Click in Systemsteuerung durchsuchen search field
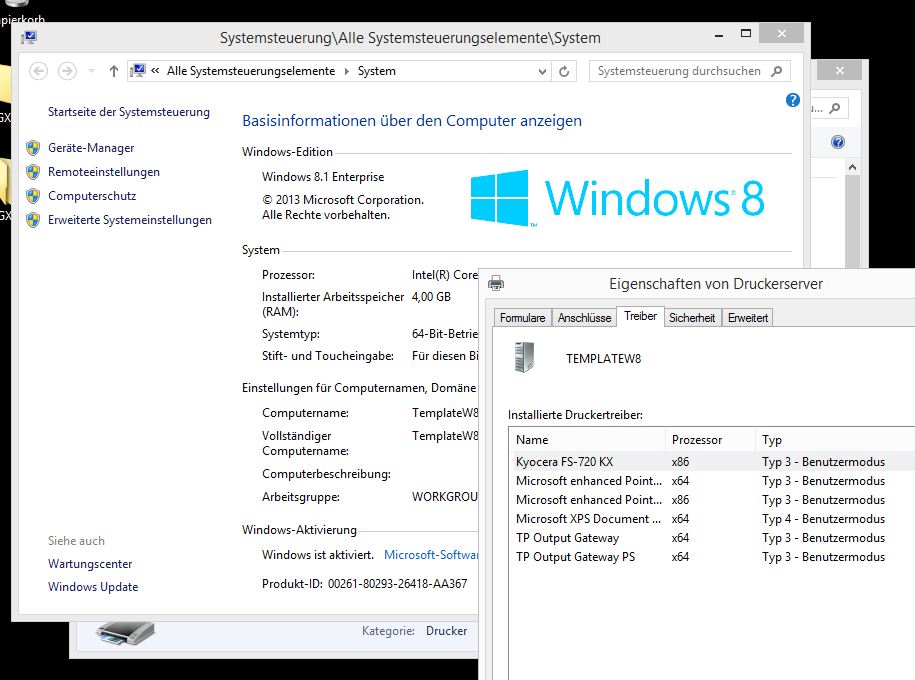The image size is (915, 680). [679, 71]
